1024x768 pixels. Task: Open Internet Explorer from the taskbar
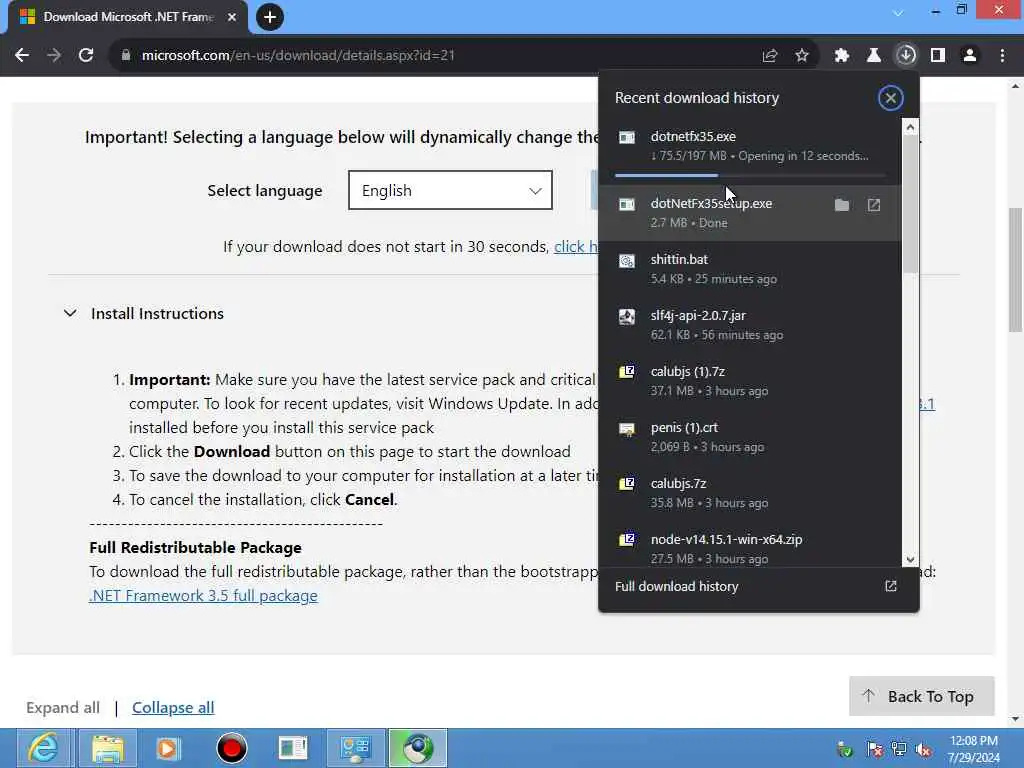[x=43, y=748]
